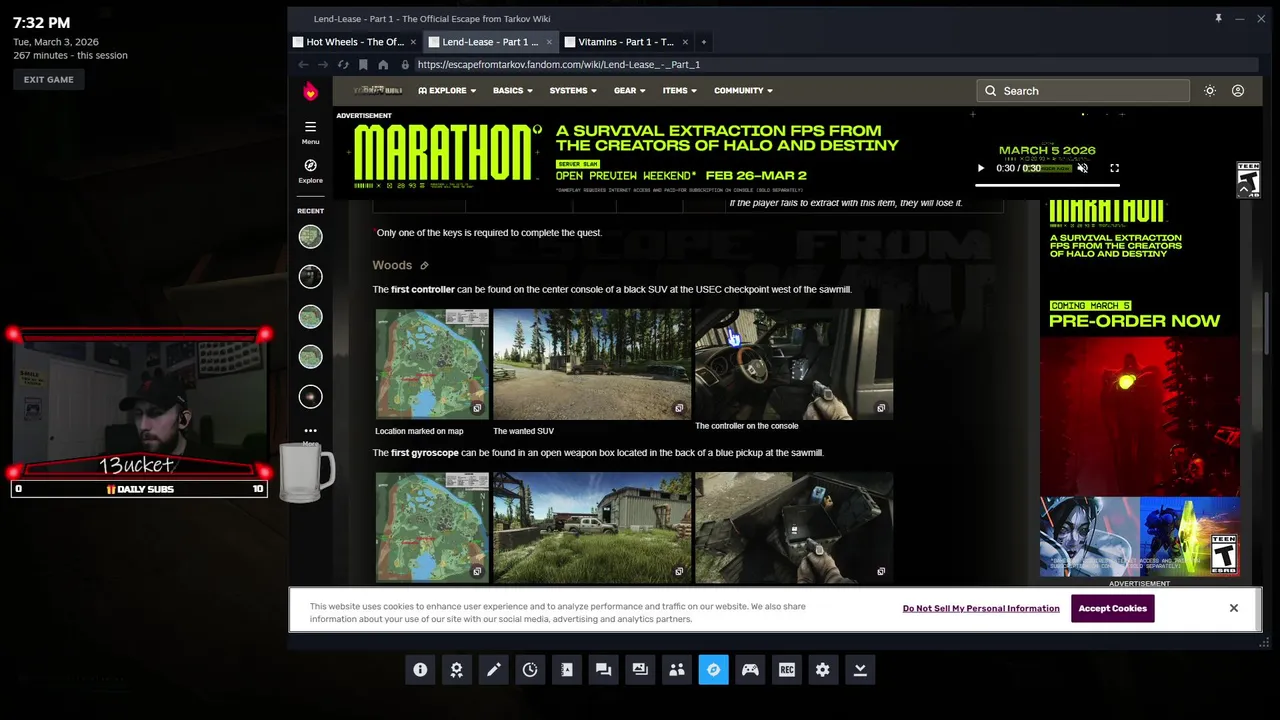1280x720 pixels.
Task: Open the controller on the console thumbnail
Action: [x=794, y=362]
